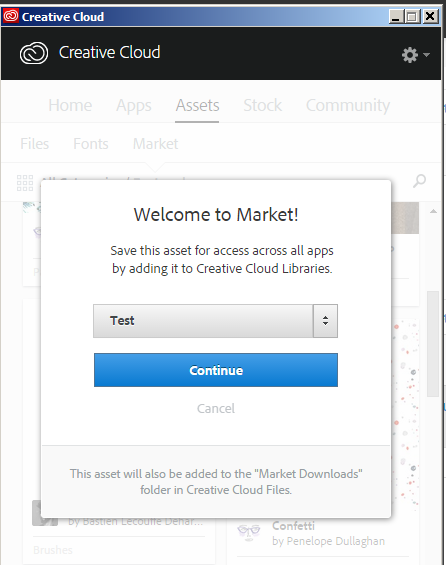
Task: Open the settings gear menu
Action: pyautogui.click(x=410, y=55)
